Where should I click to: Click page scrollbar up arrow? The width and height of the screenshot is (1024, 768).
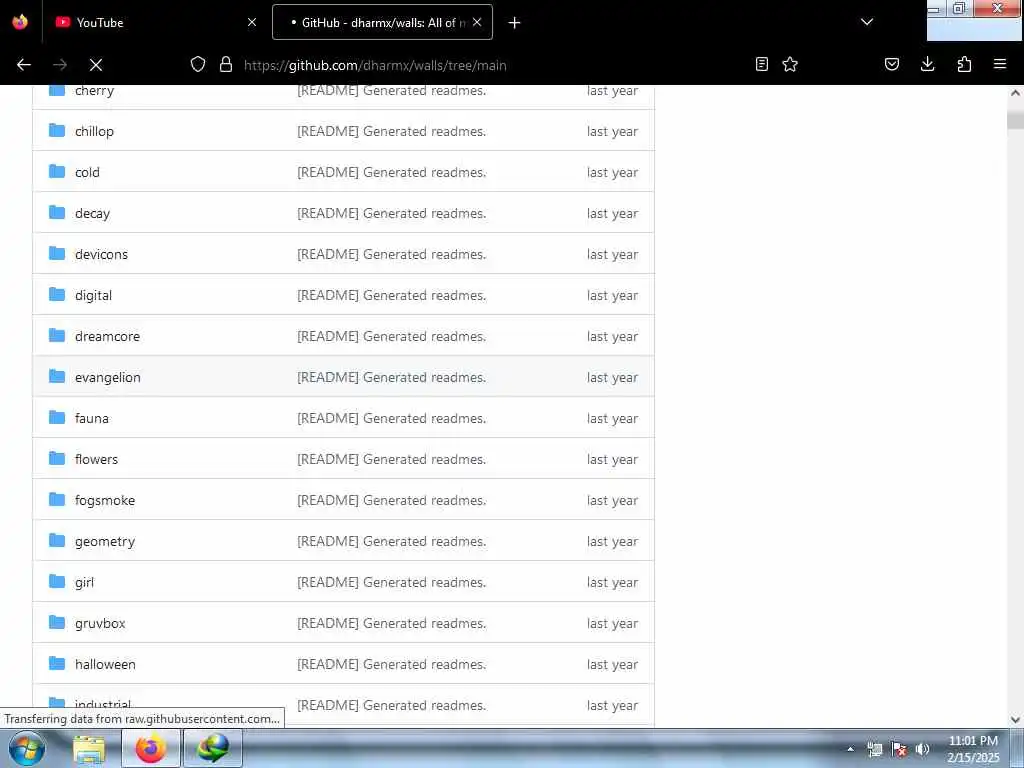1015,93
